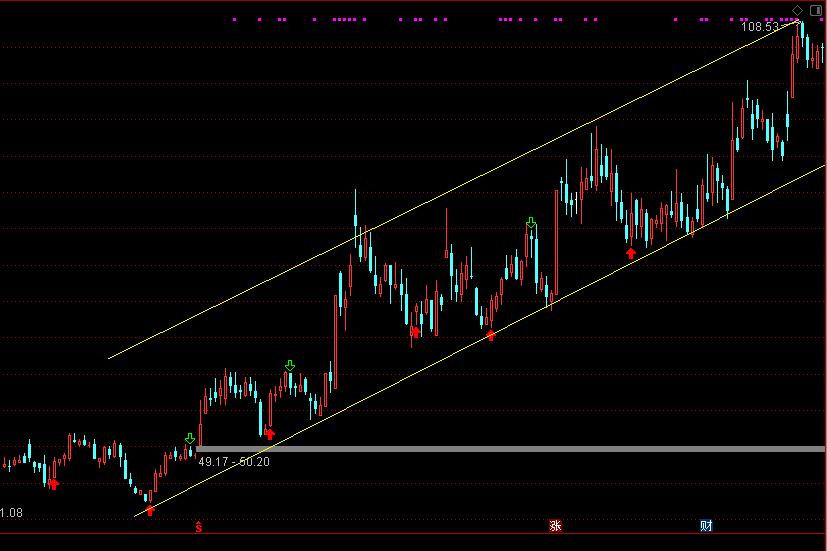
Task: Click the 108.53 high price label
Action: [x=760, y=27]
